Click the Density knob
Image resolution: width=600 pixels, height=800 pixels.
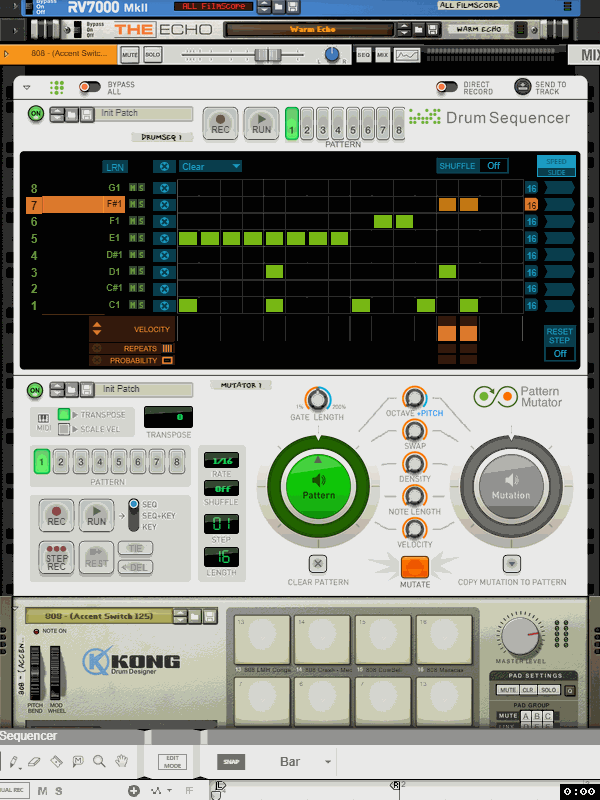pos(414,464)
